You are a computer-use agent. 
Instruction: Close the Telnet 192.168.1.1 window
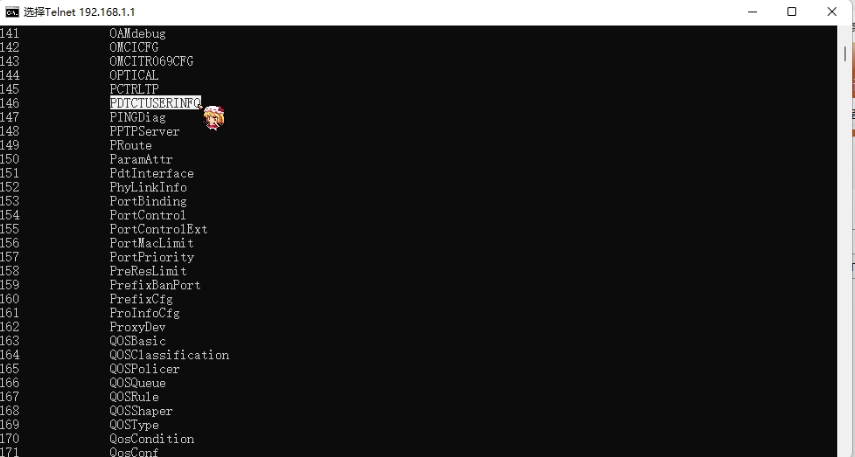coord(832,11)
